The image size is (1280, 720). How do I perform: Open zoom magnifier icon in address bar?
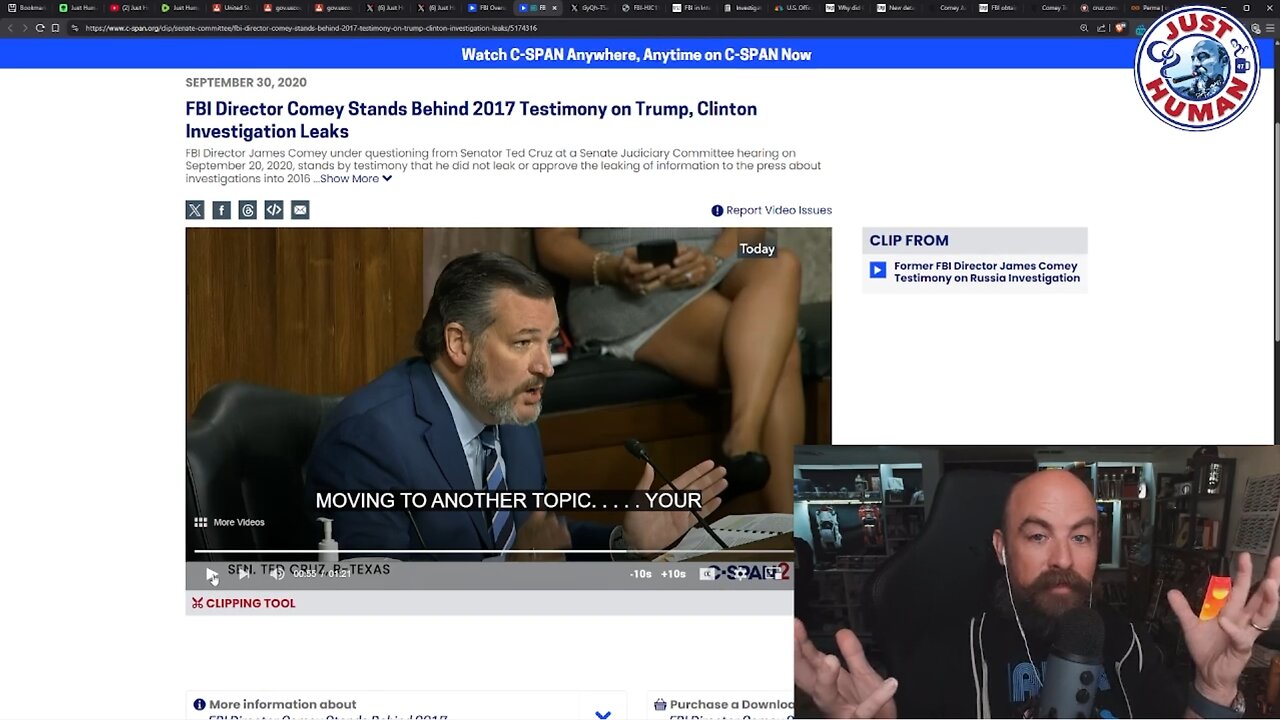point(1084,28)
